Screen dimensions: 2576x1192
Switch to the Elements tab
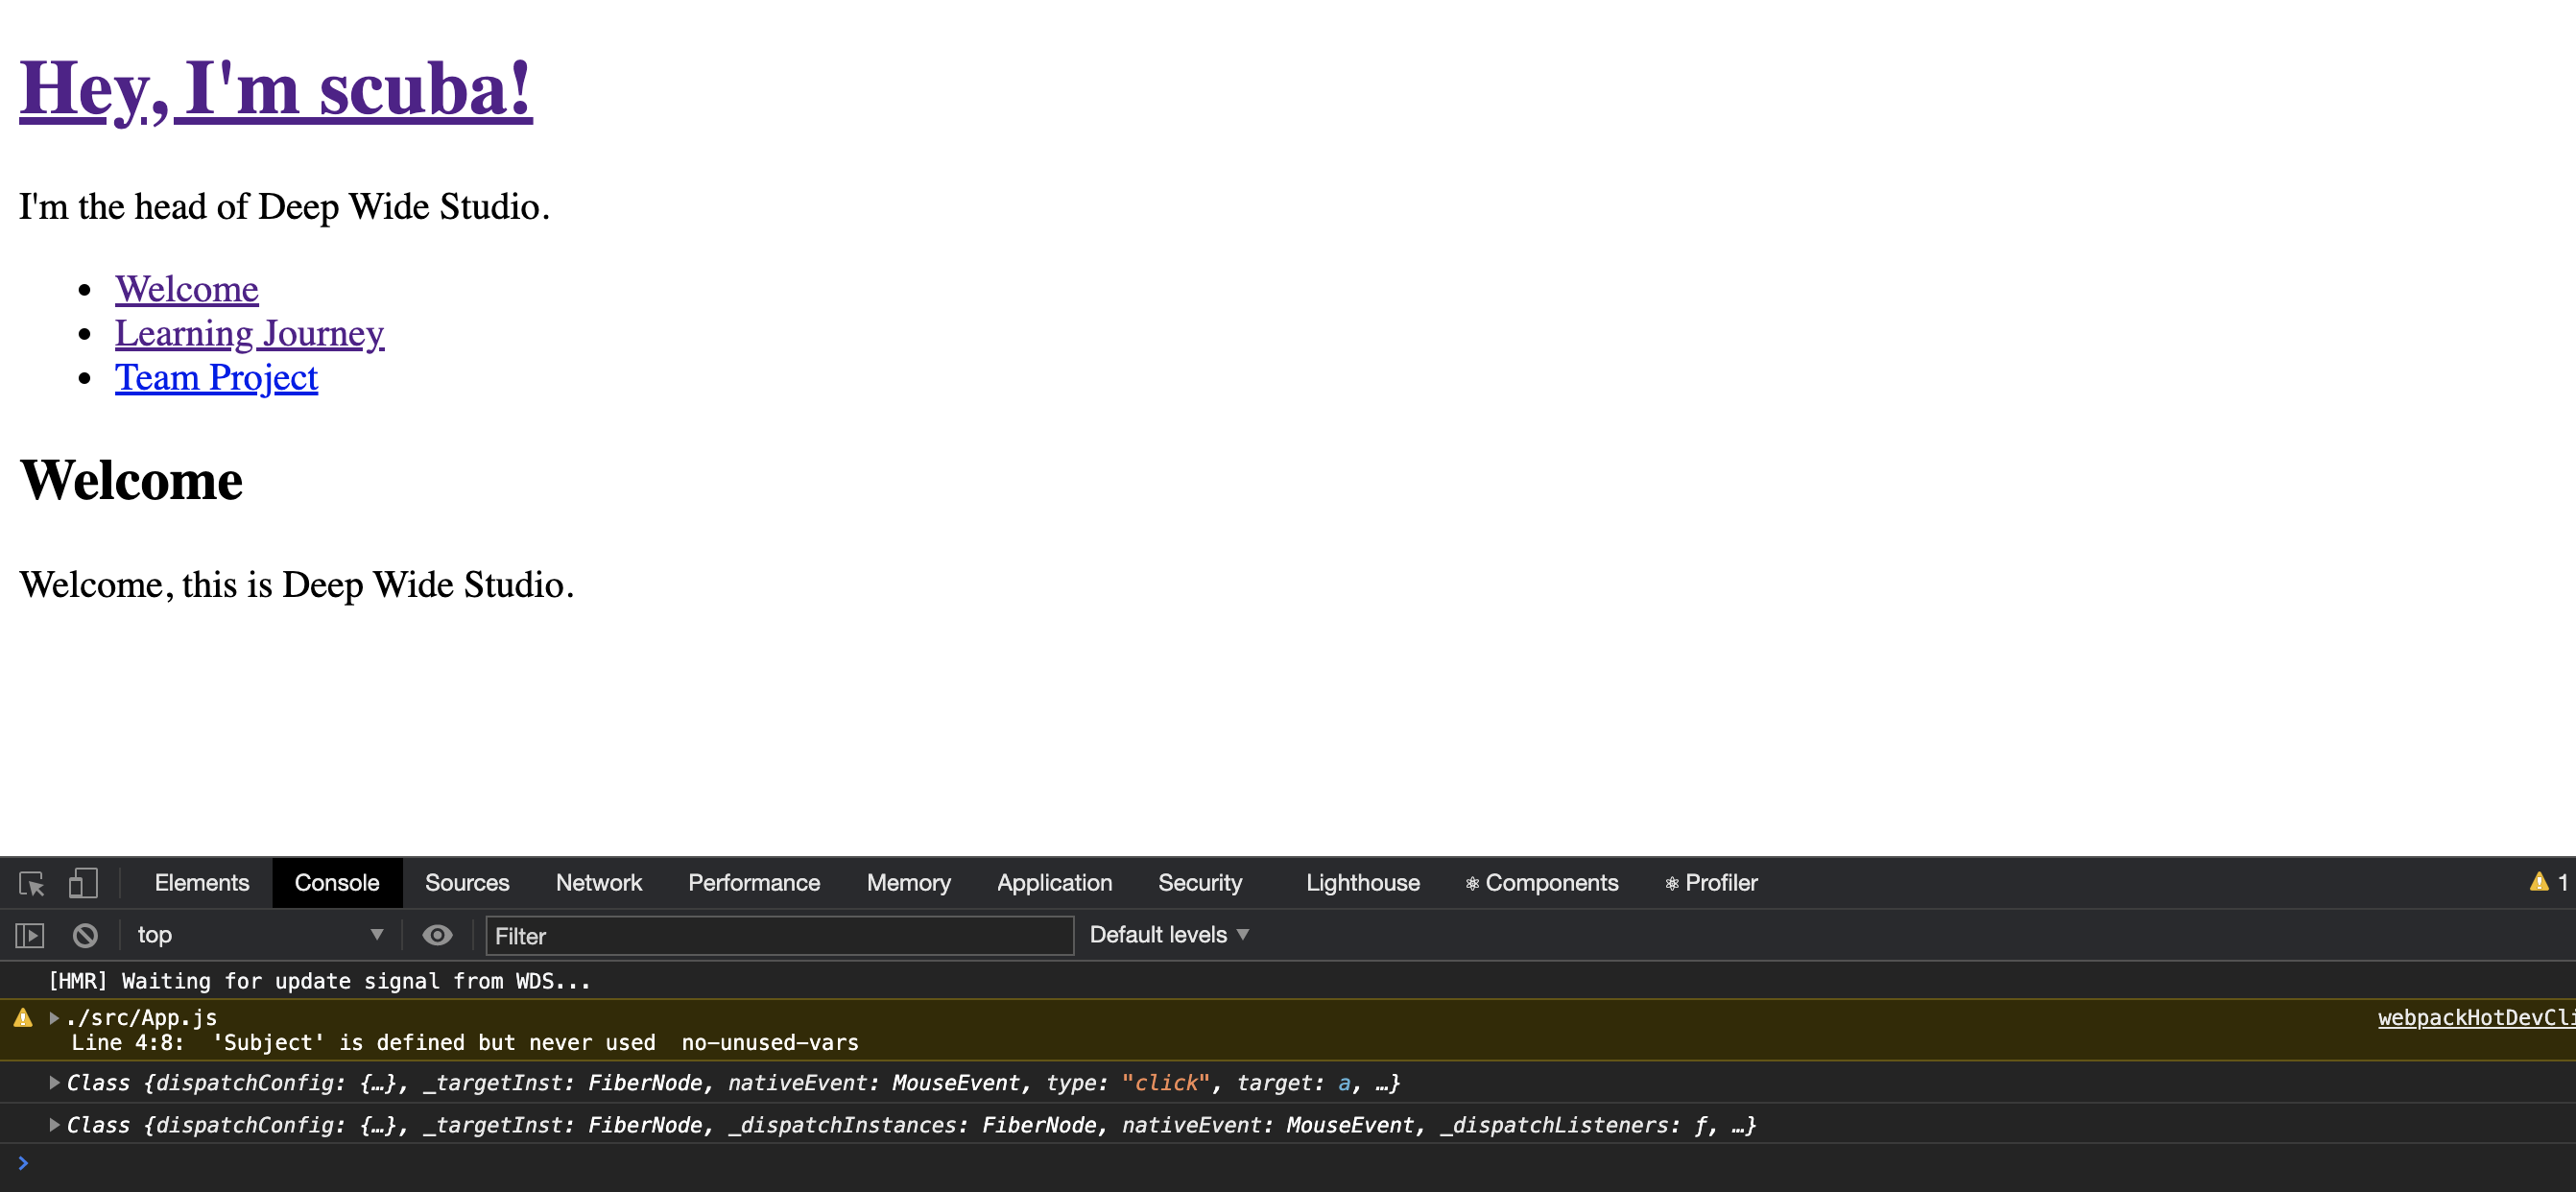point(201,883)
